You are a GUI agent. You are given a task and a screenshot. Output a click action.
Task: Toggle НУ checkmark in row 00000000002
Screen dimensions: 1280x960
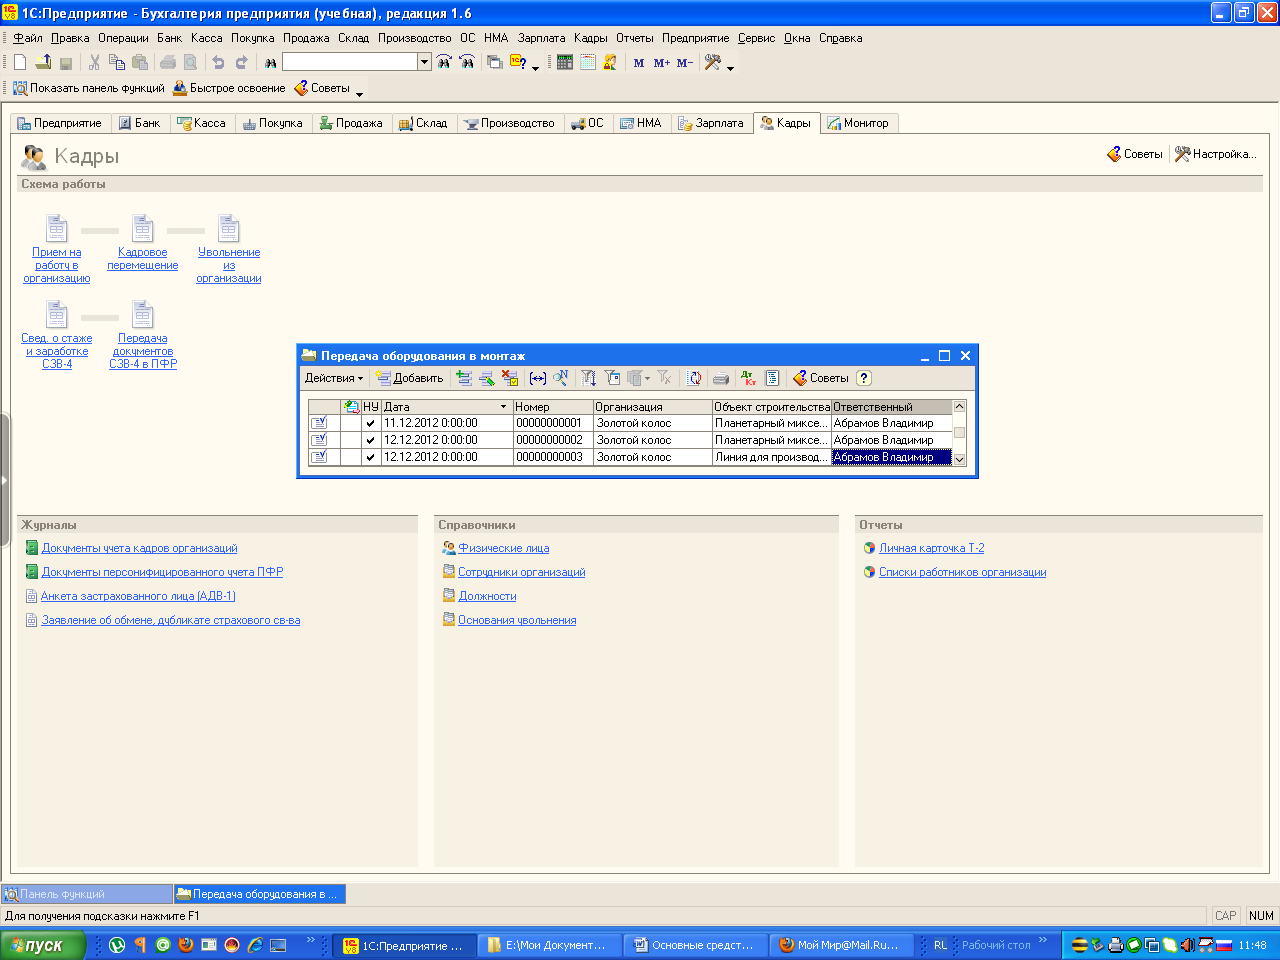point(371,440)
